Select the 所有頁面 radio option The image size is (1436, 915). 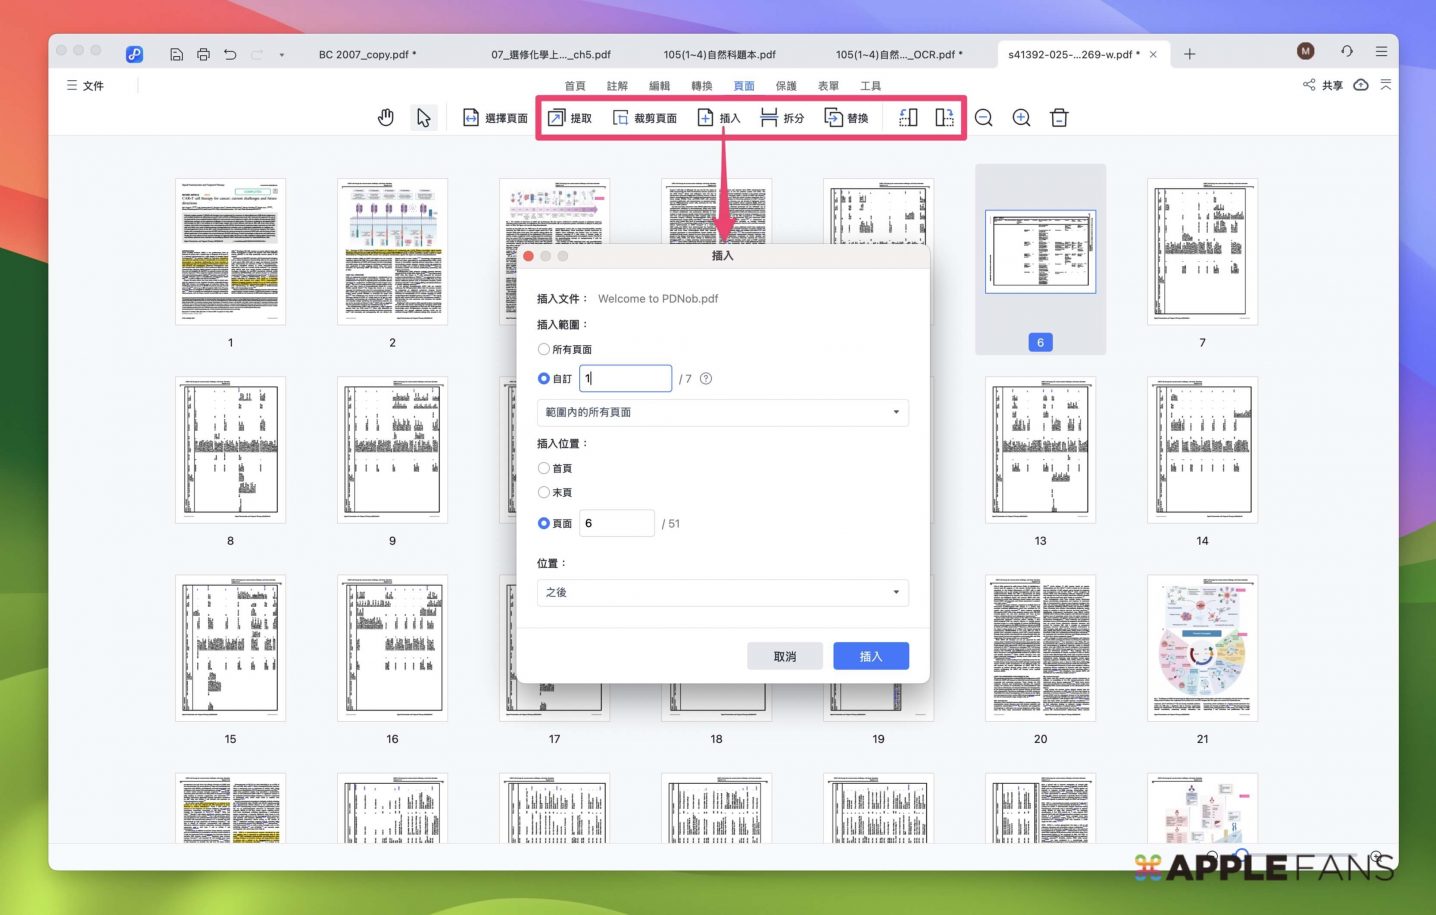tap(544, 349)
